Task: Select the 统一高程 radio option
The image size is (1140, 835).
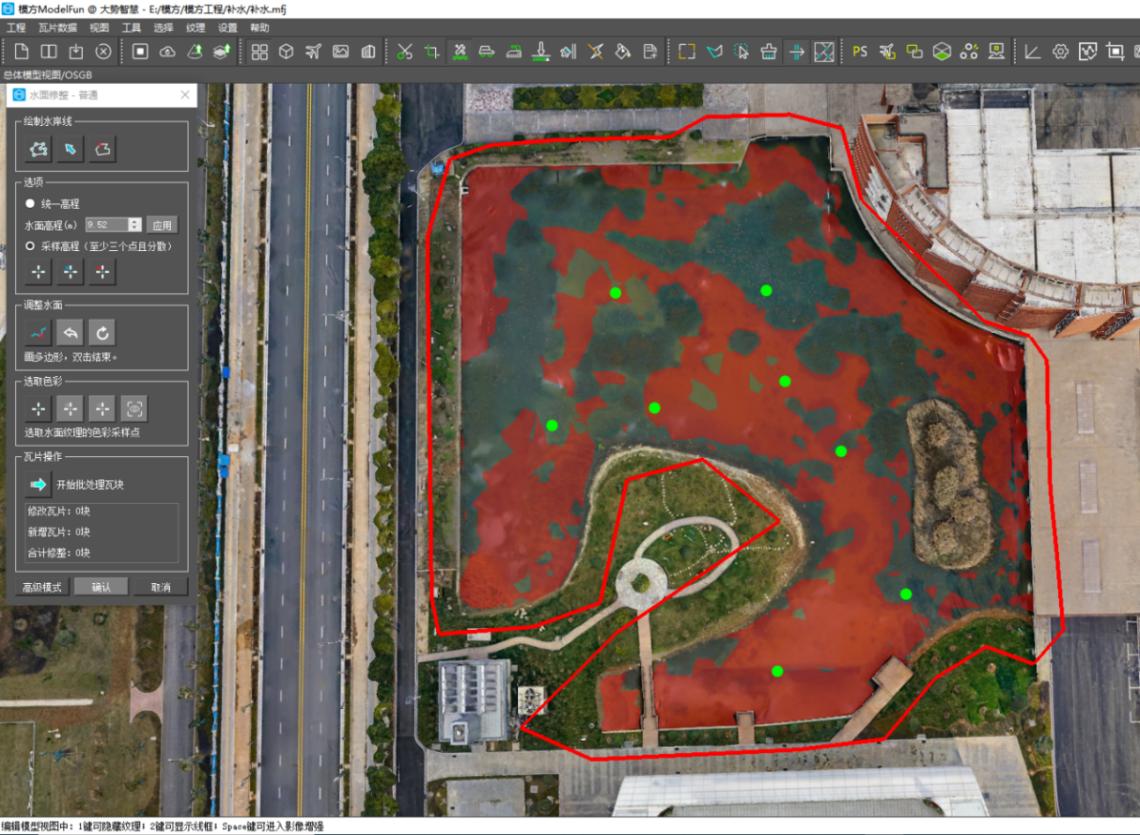Action: (x=30, y=204)
